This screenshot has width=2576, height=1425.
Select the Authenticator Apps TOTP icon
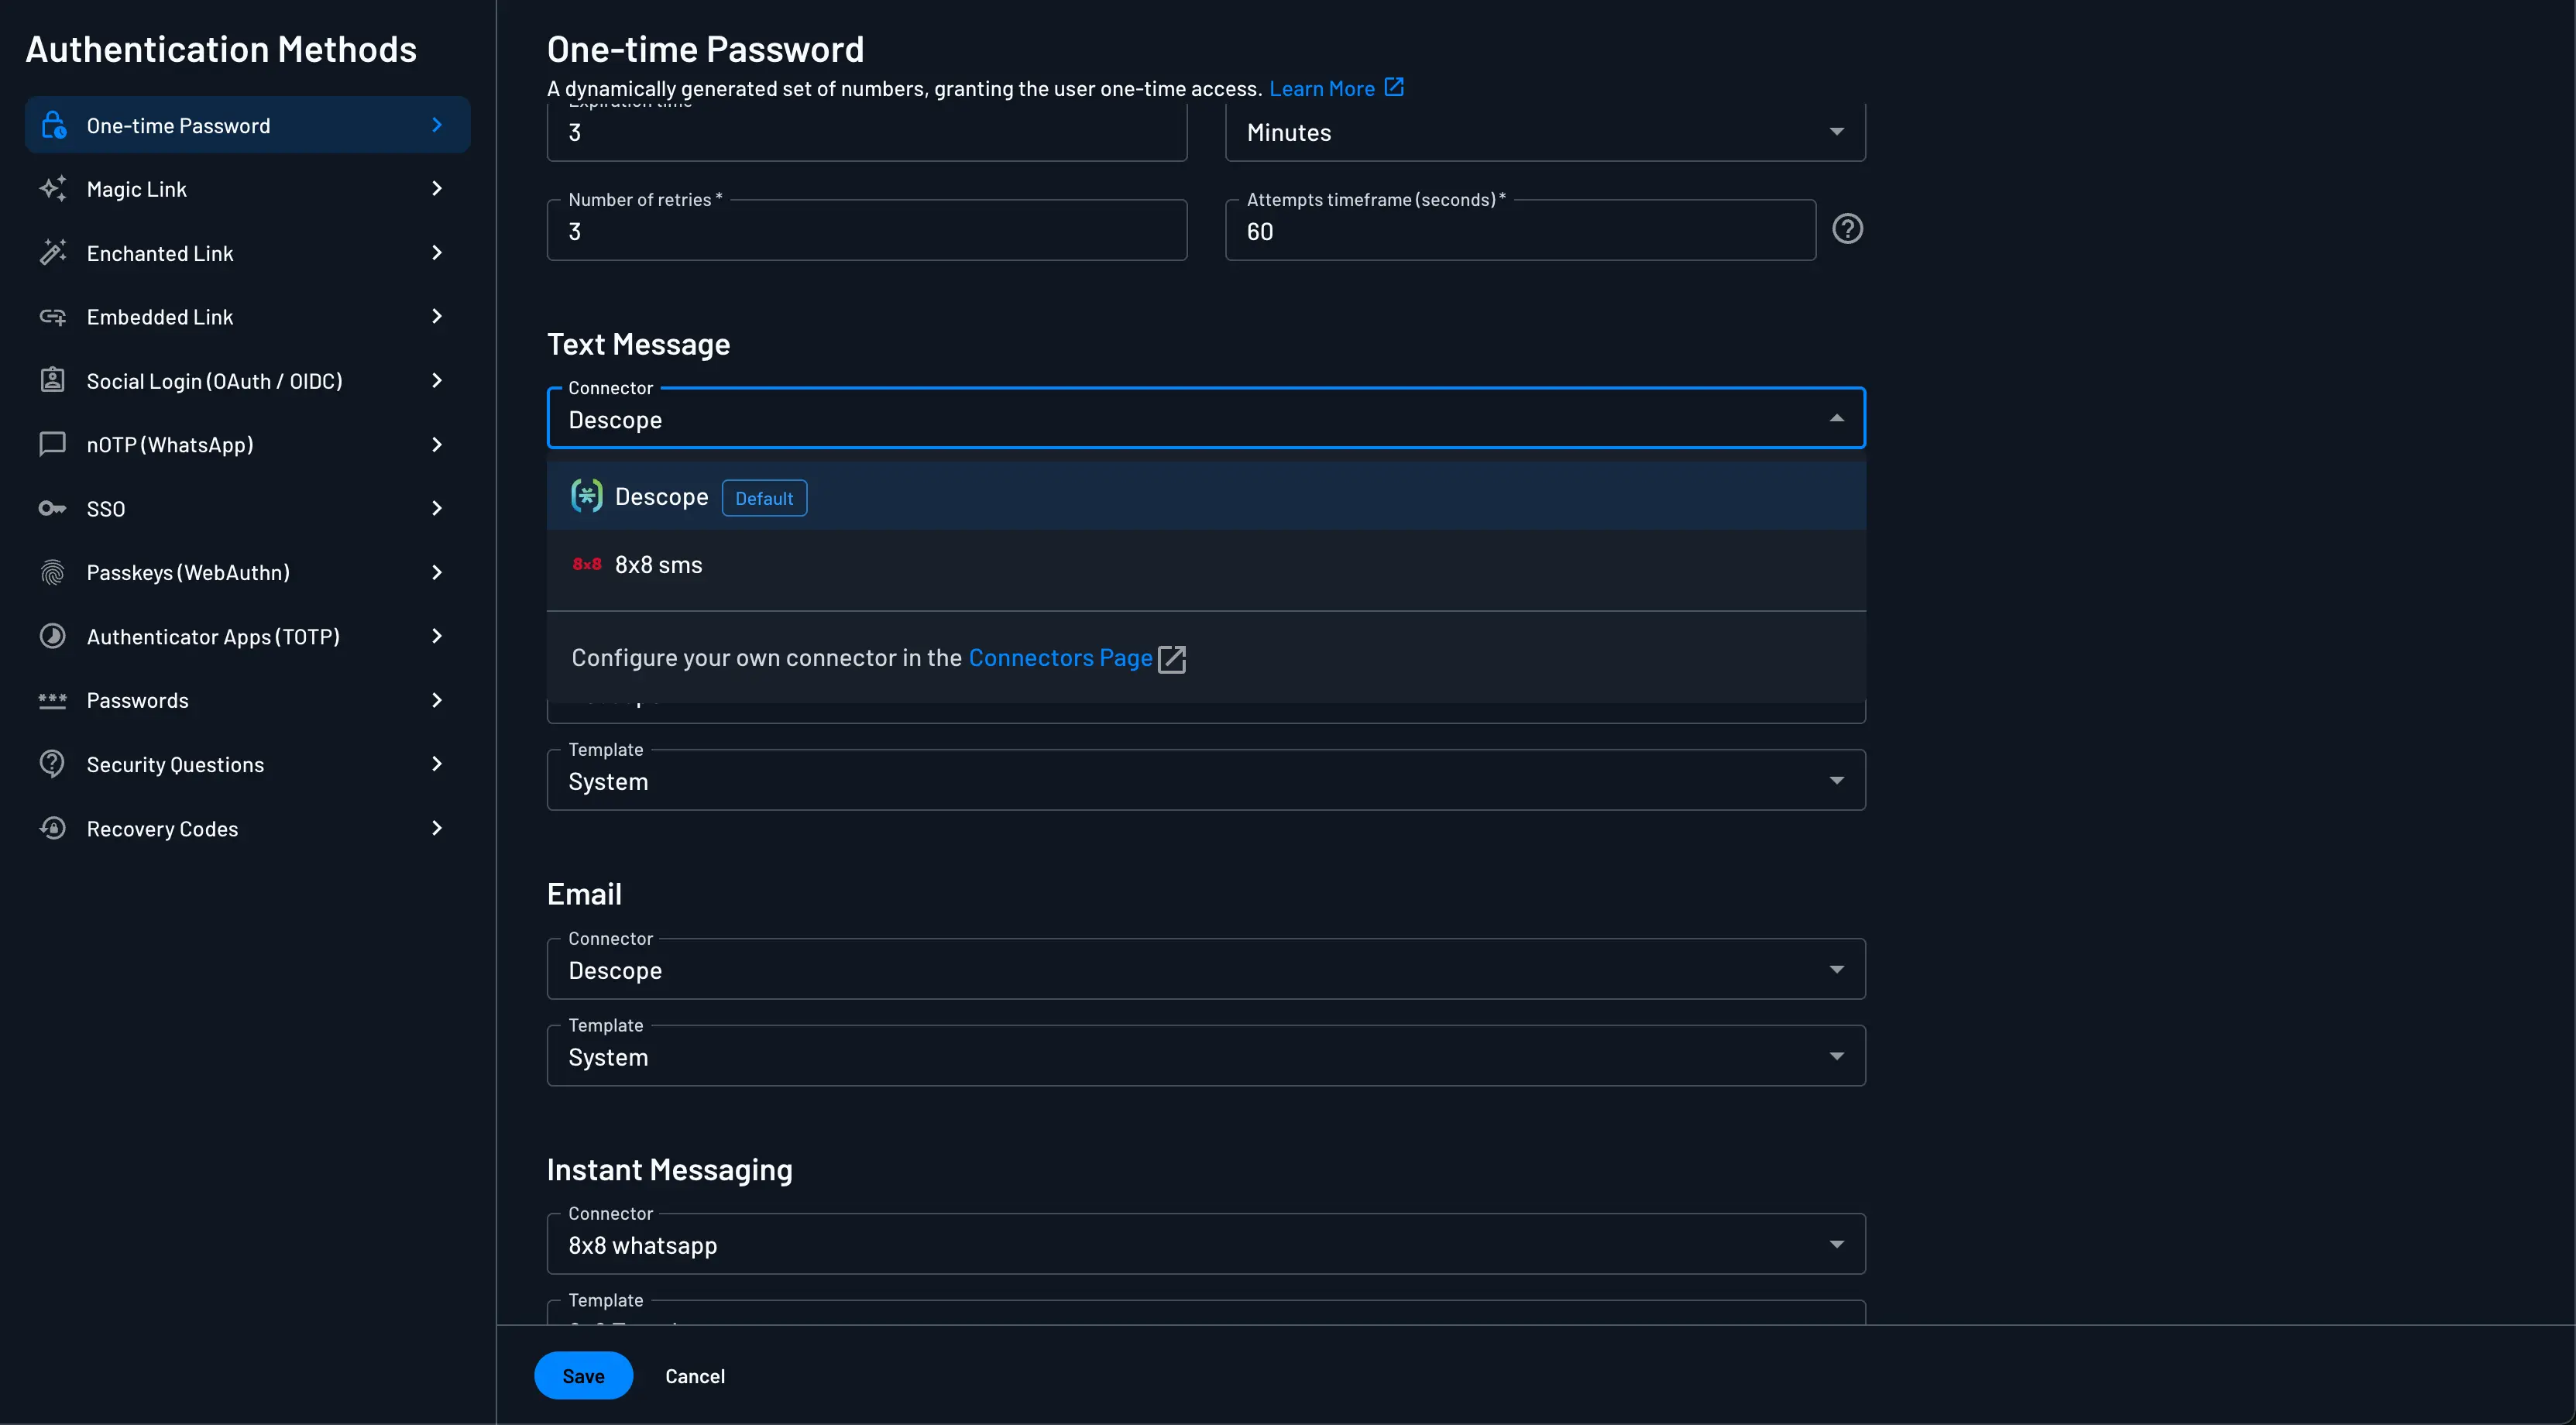(53, 636)
